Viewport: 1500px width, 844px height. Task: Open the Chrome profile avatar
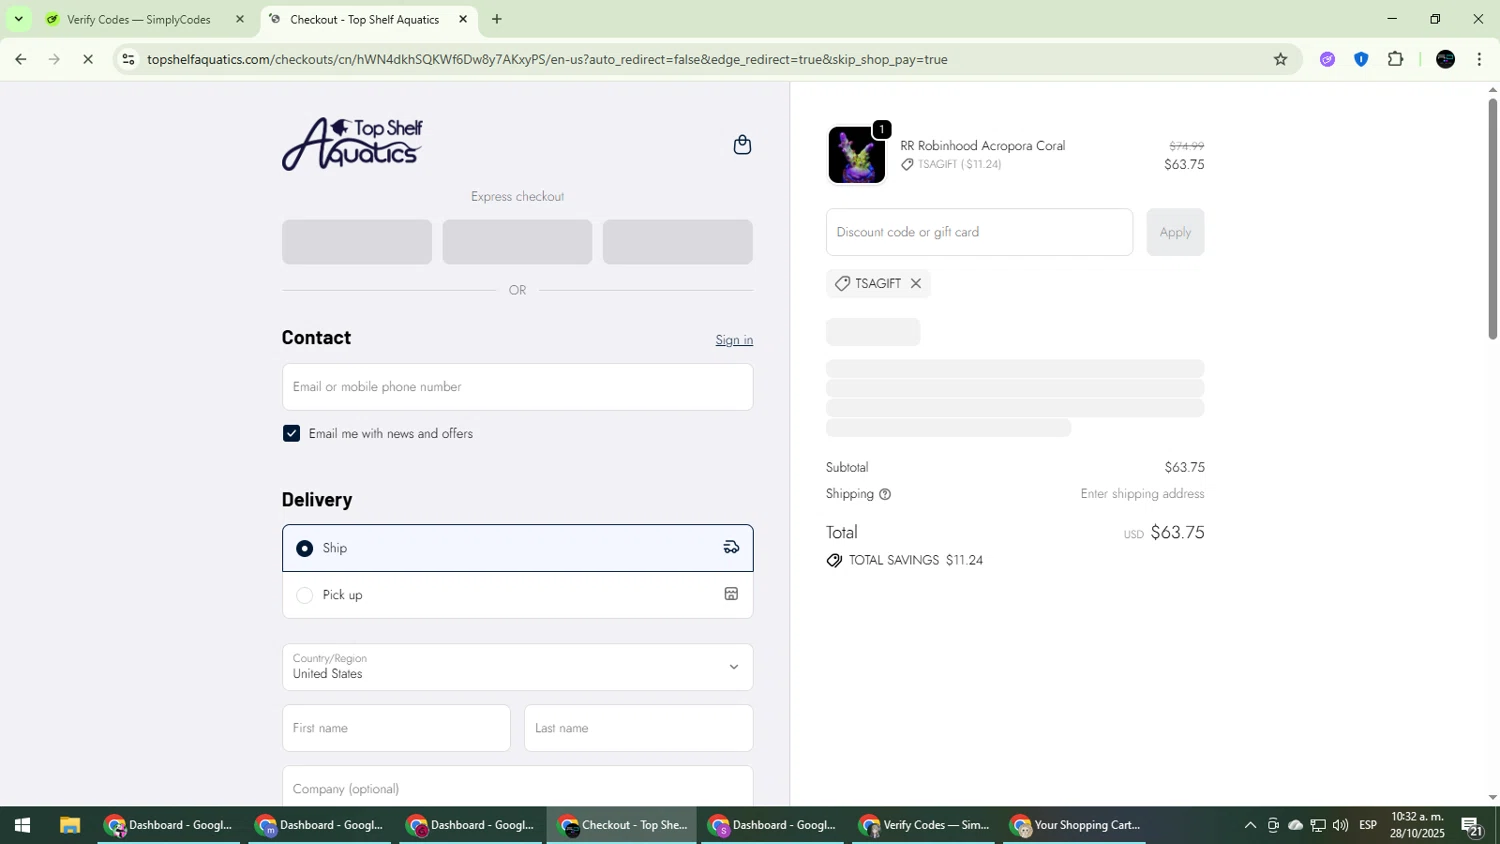point(1445,59)
